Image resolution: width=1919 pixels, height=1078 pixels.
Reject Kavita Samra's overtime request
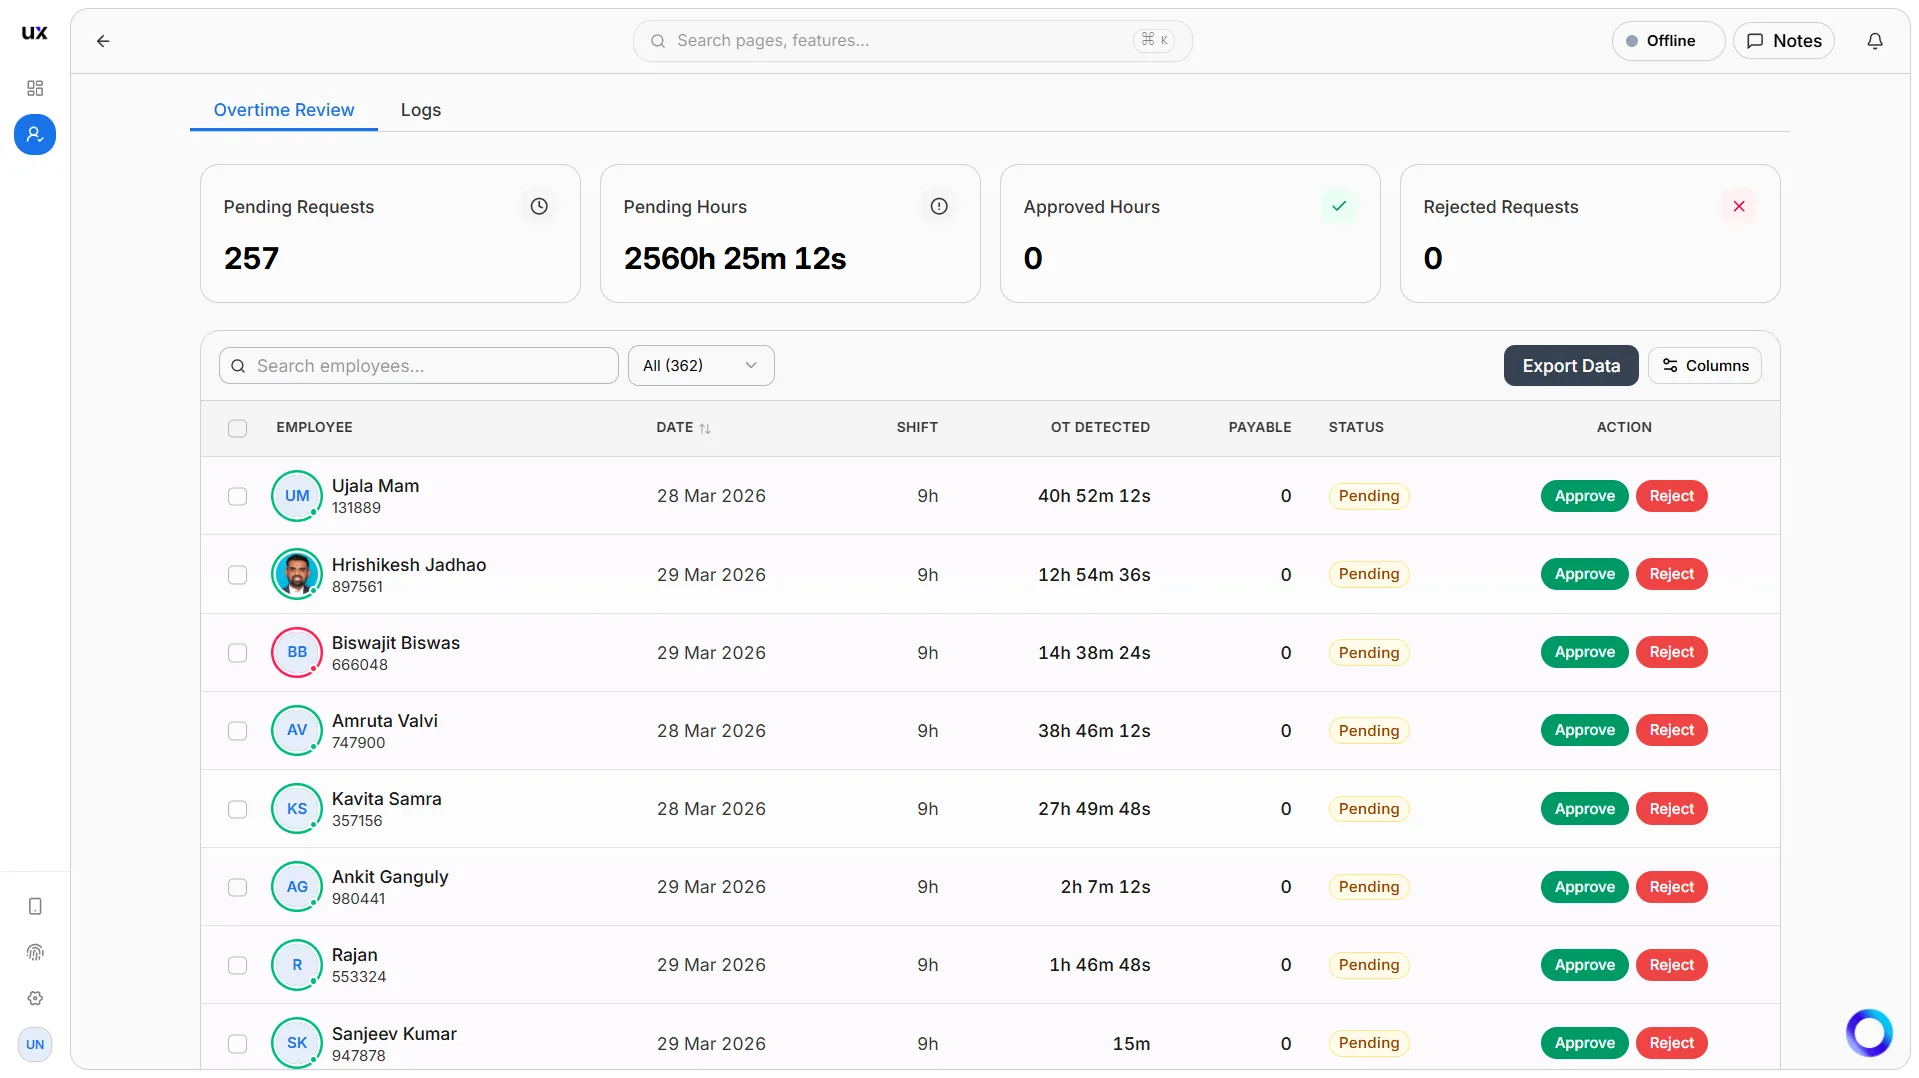[1671, 809]
